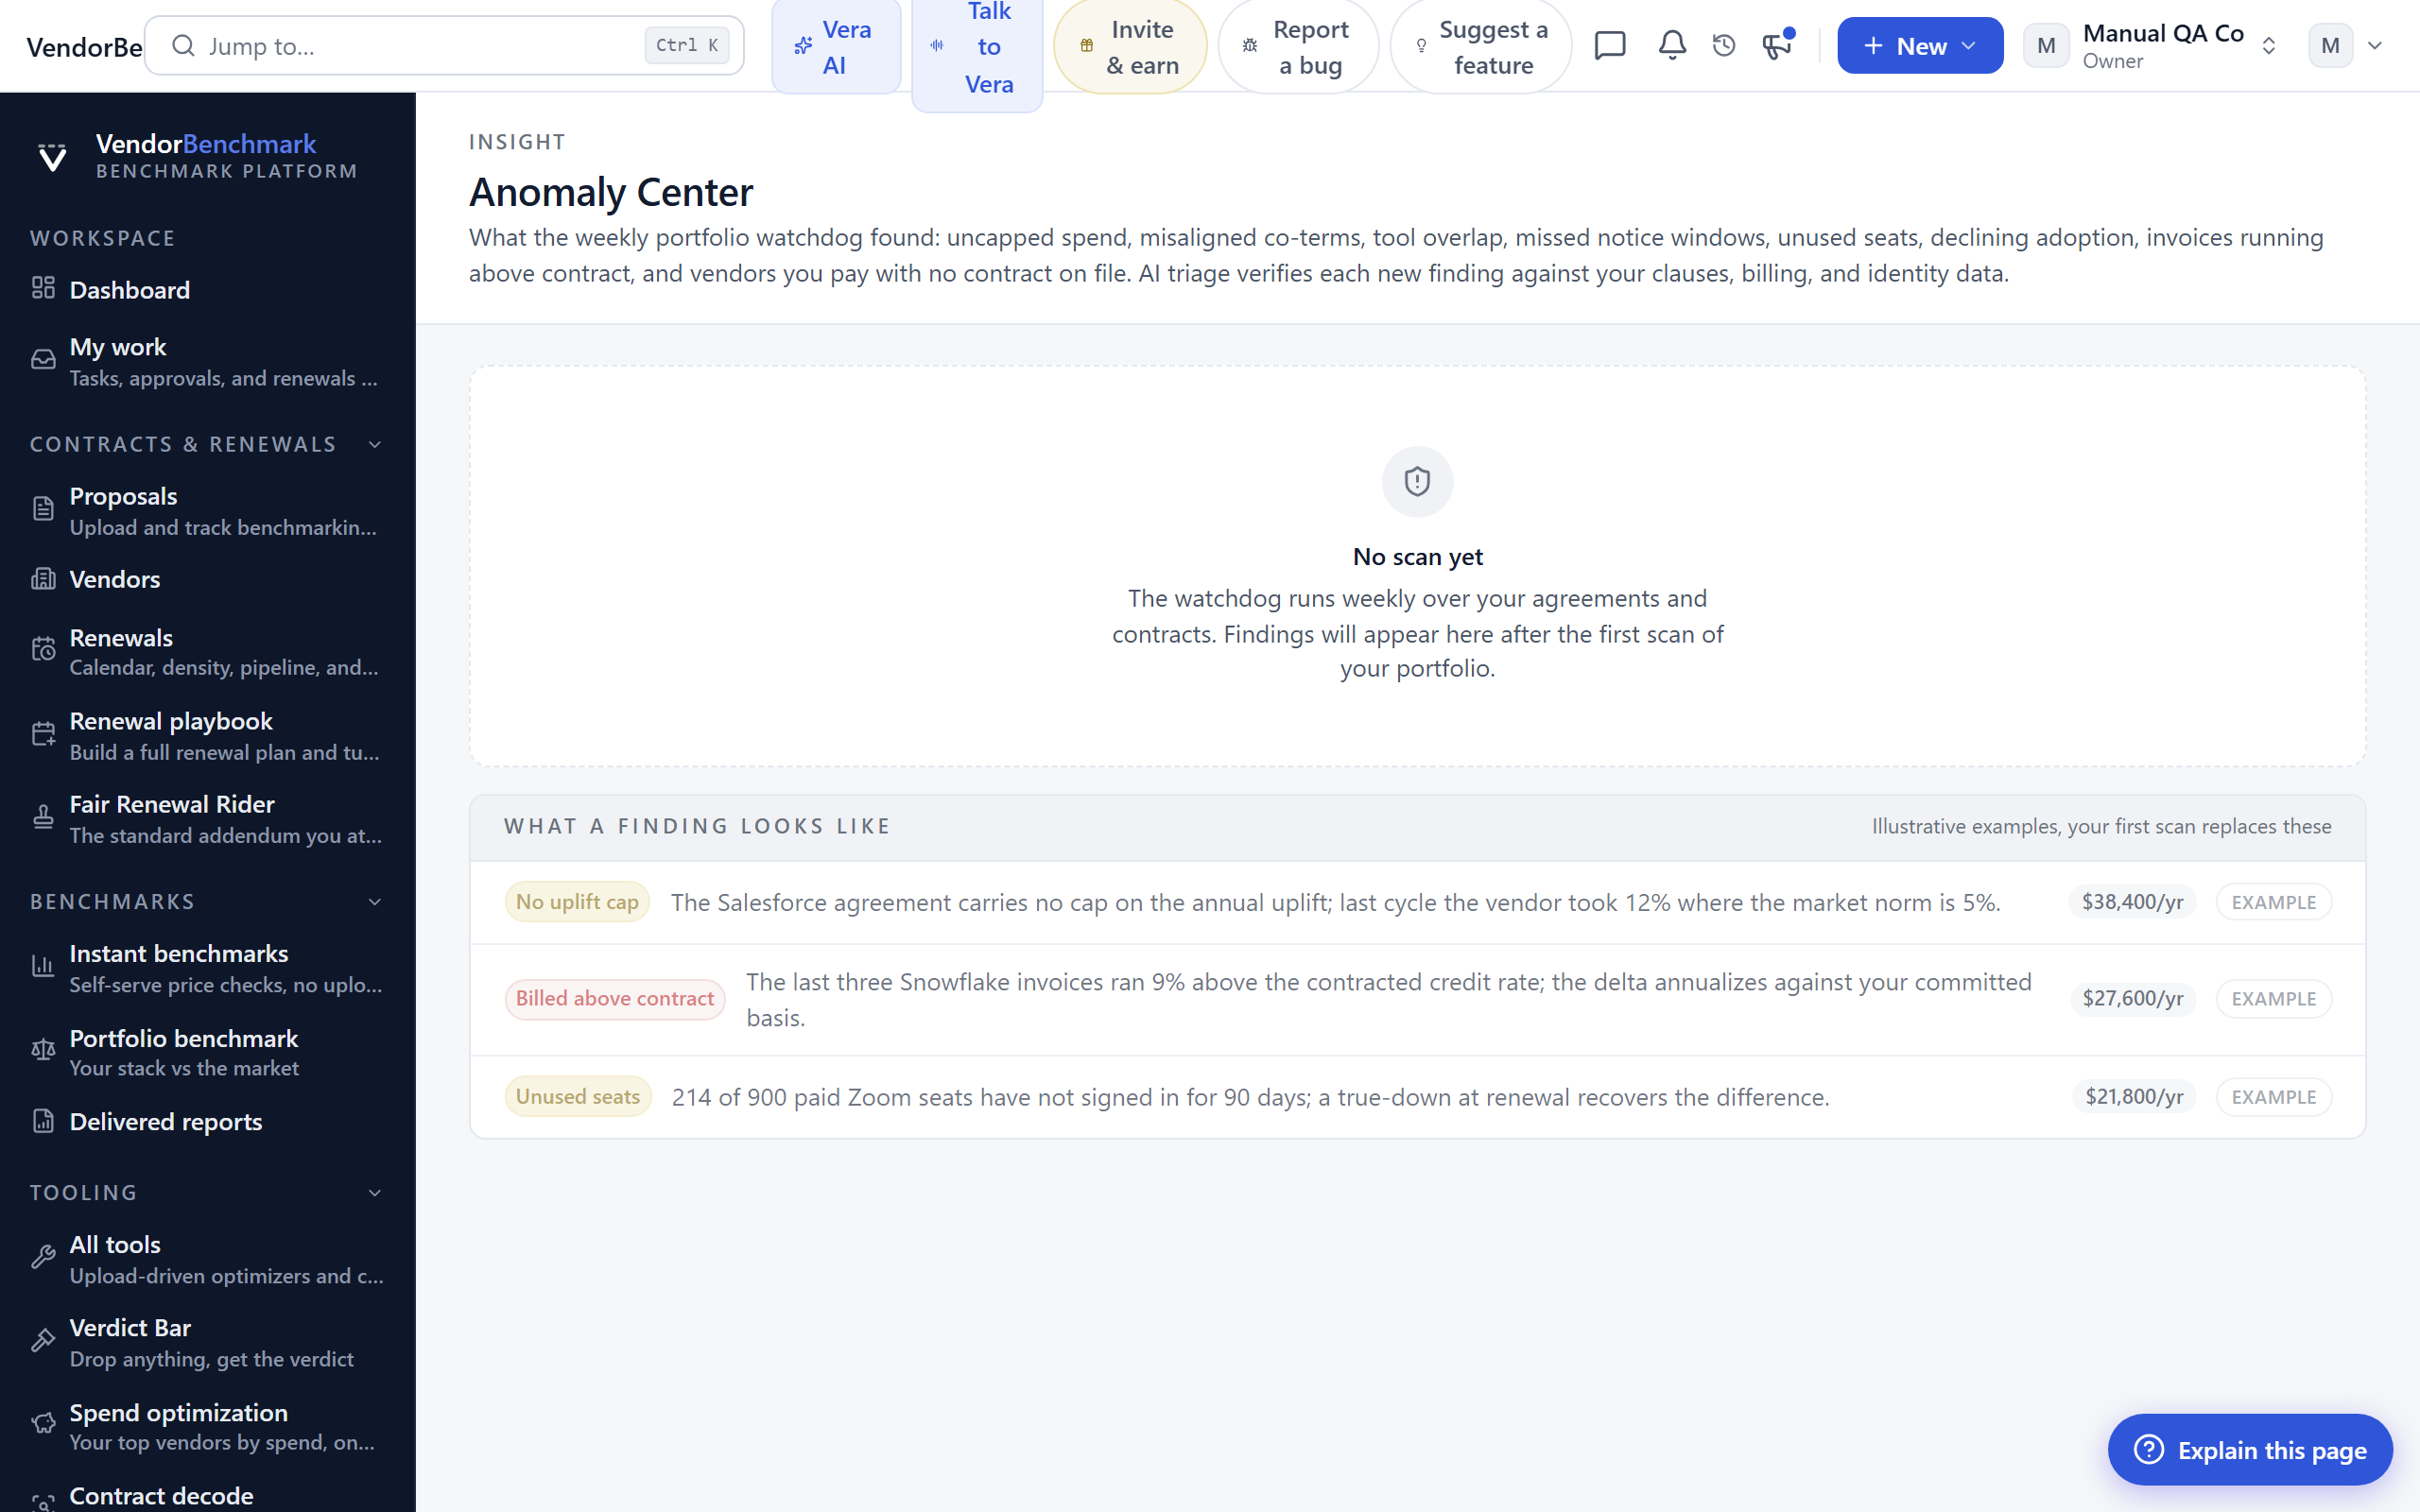Click the M organization avatar
This screenshot has width=2420, height=1512.
pos(2046,46)
